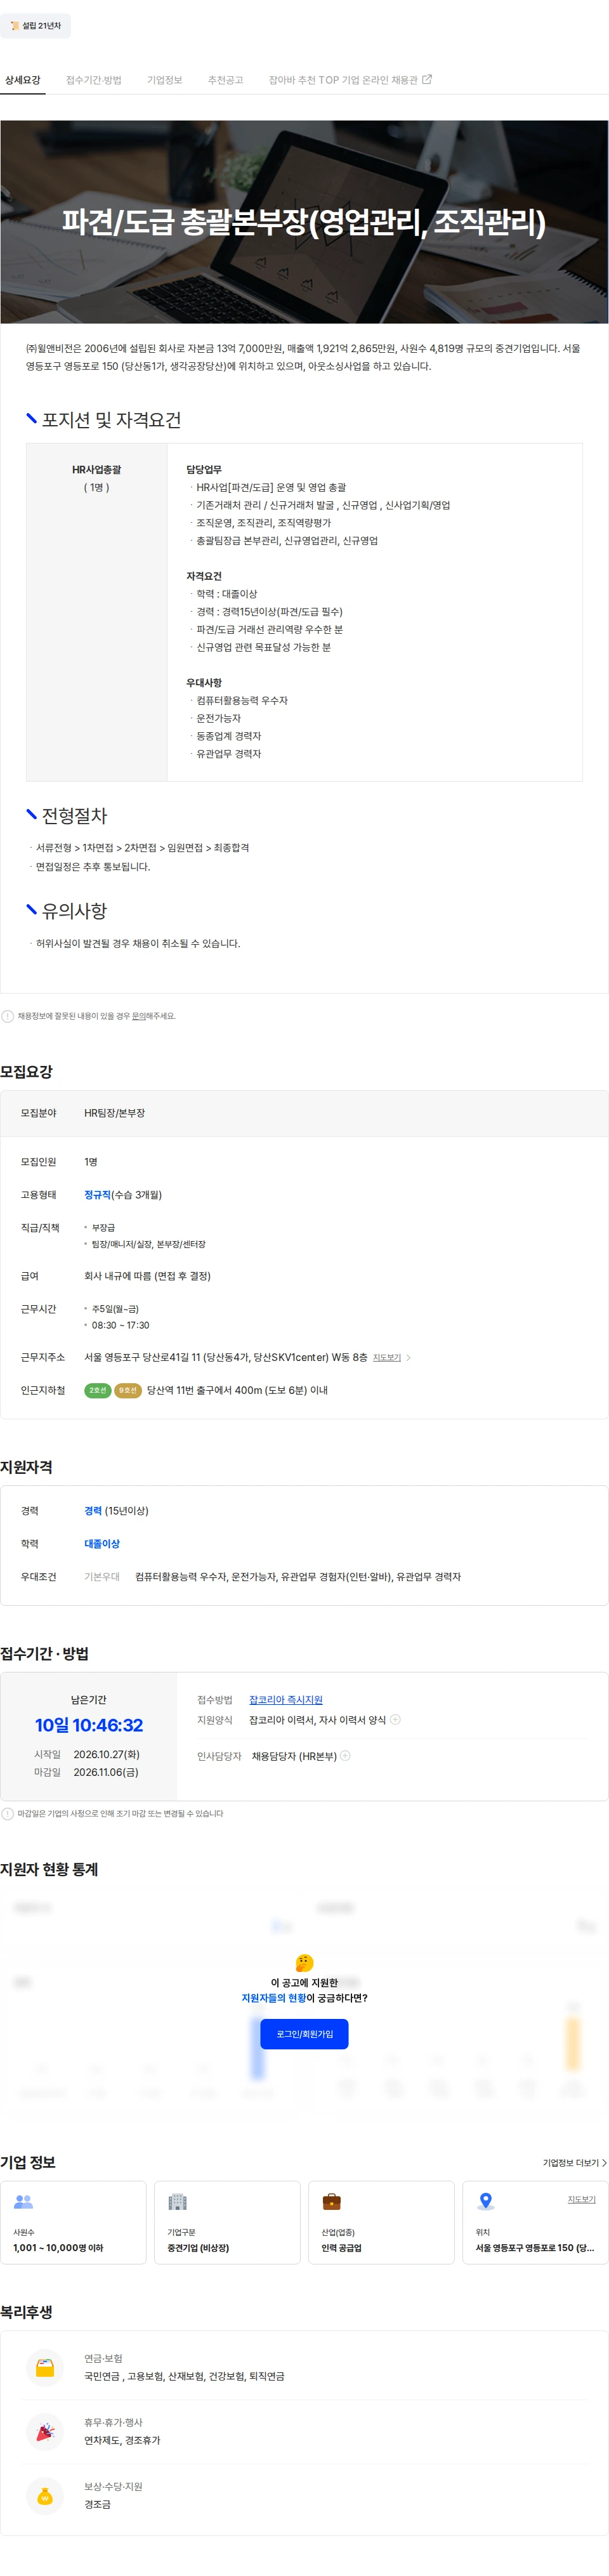Click the gold 9호선 subway badge
Image resolution: width=609 pixels, height=2576 pixels.
tap(128, 1390)
